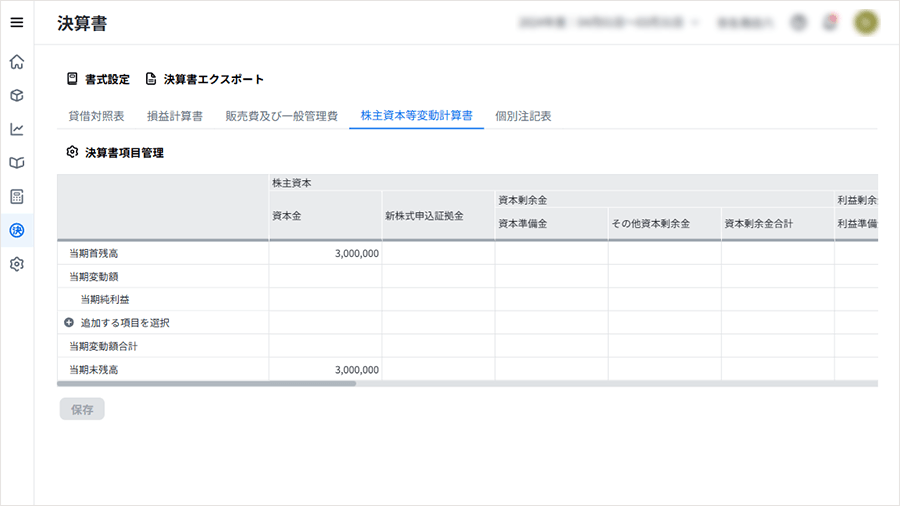Image resolution: width=900 pixels, height=506 pixels.
Task: Click the calculator icon in sidebar
Action: coord(17,196)
